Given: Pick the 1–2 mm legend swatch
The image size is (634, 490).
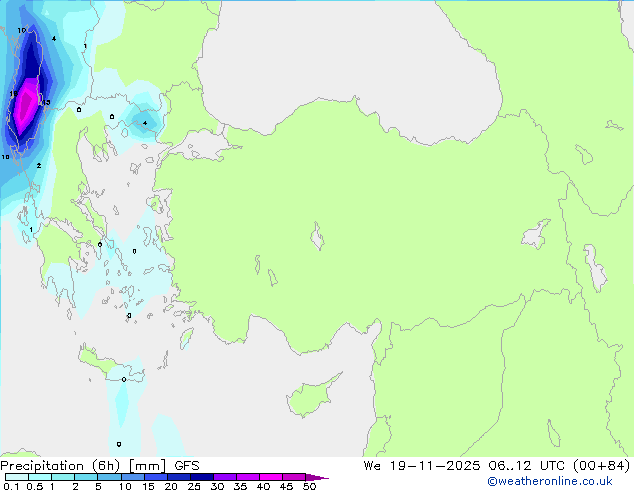Looking at the screenshot, I should click(63, 477).
